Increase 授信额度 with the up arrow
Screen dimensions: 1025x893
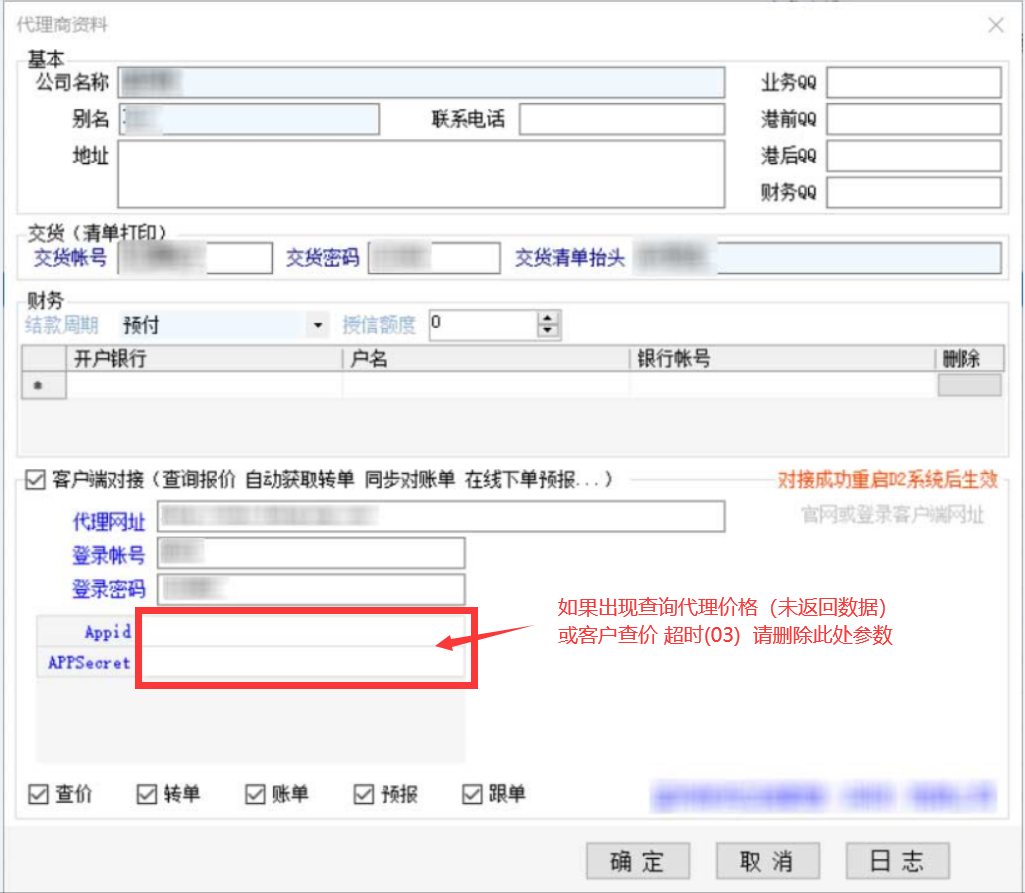(x=547, y=318)
